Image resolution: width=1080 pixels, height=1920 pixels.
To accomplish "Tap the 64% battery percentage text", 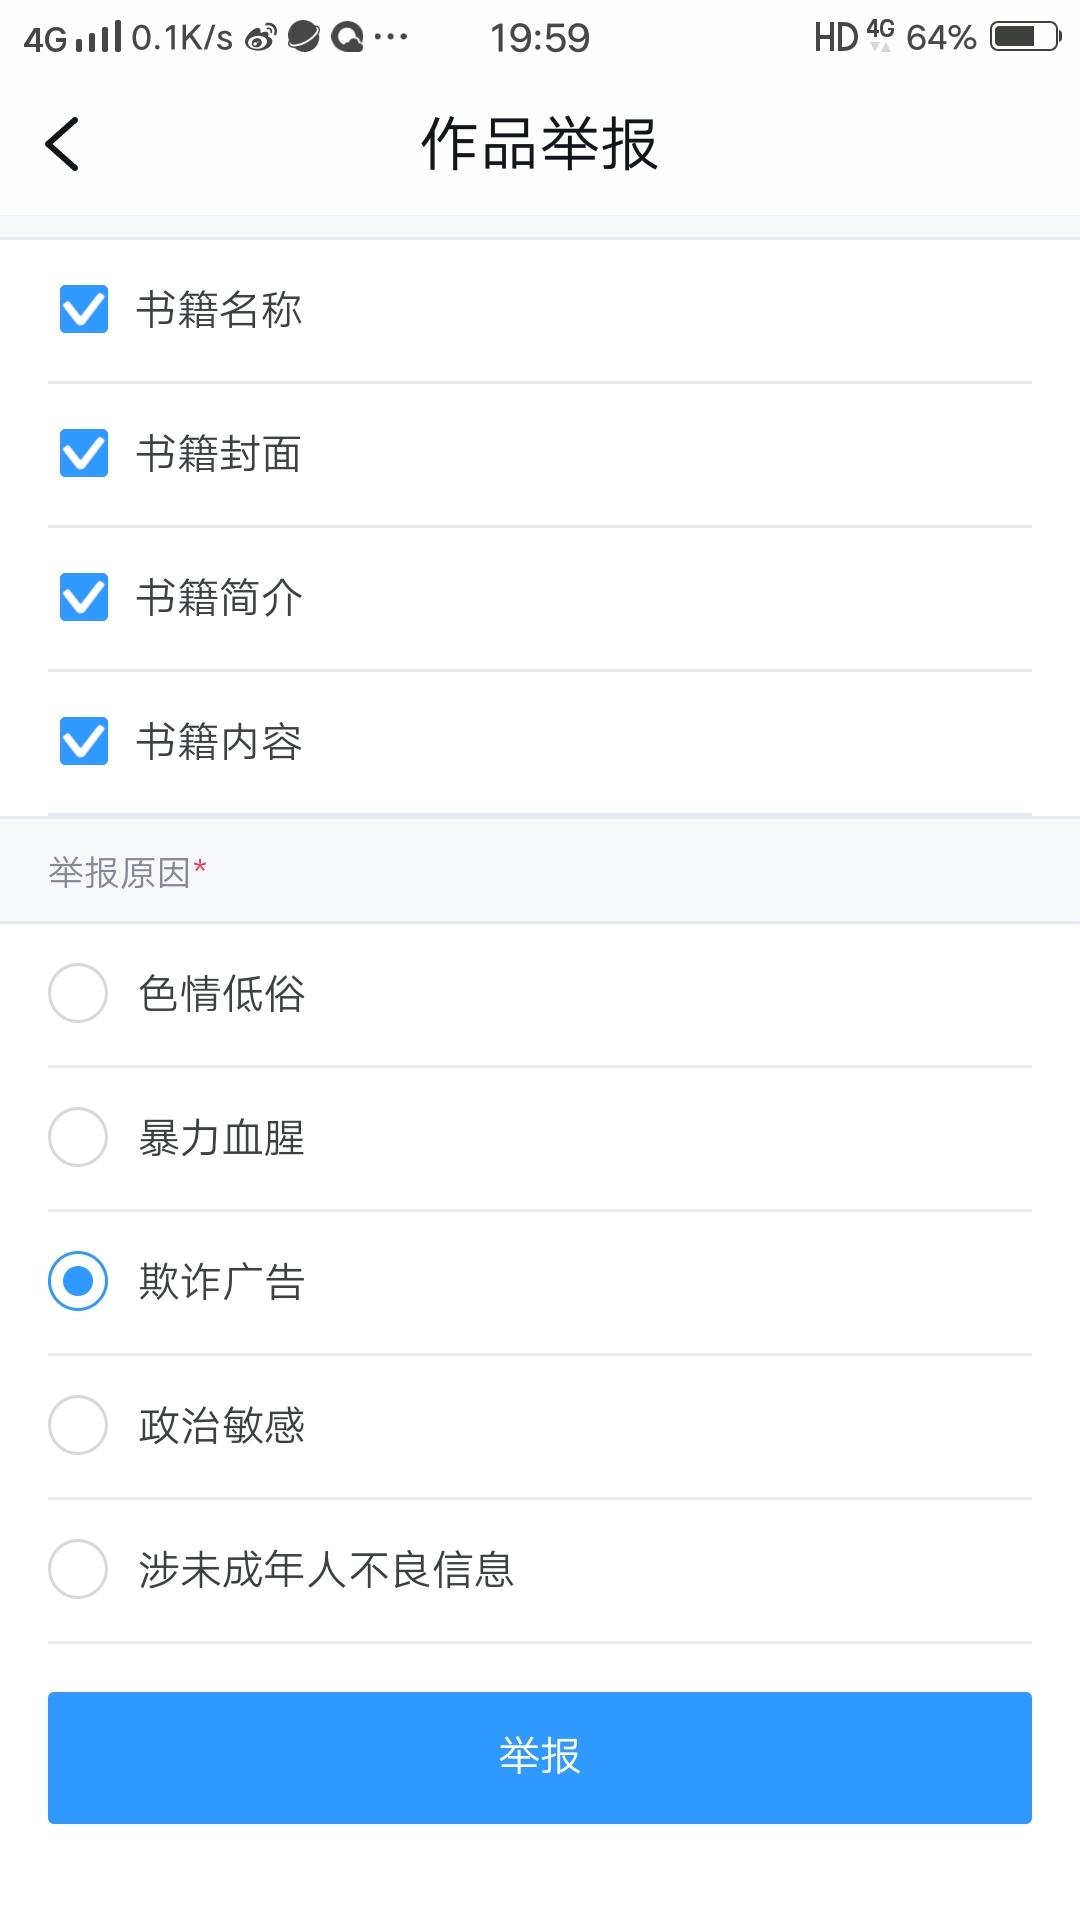I will pyautogui.click(x=941, y=38).
